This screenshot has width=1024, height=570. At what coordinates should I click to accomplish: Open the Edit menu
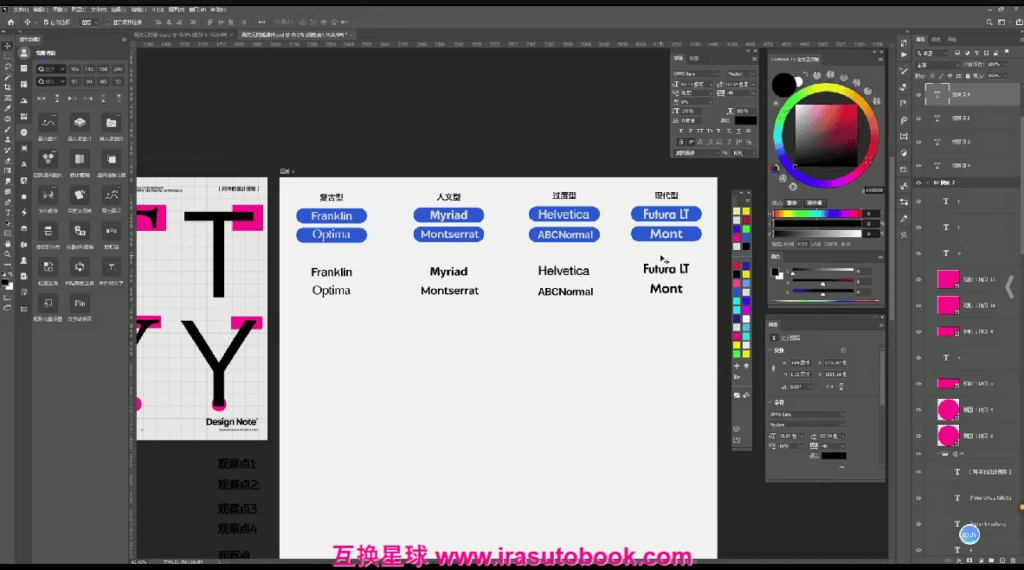click(40, 10)
